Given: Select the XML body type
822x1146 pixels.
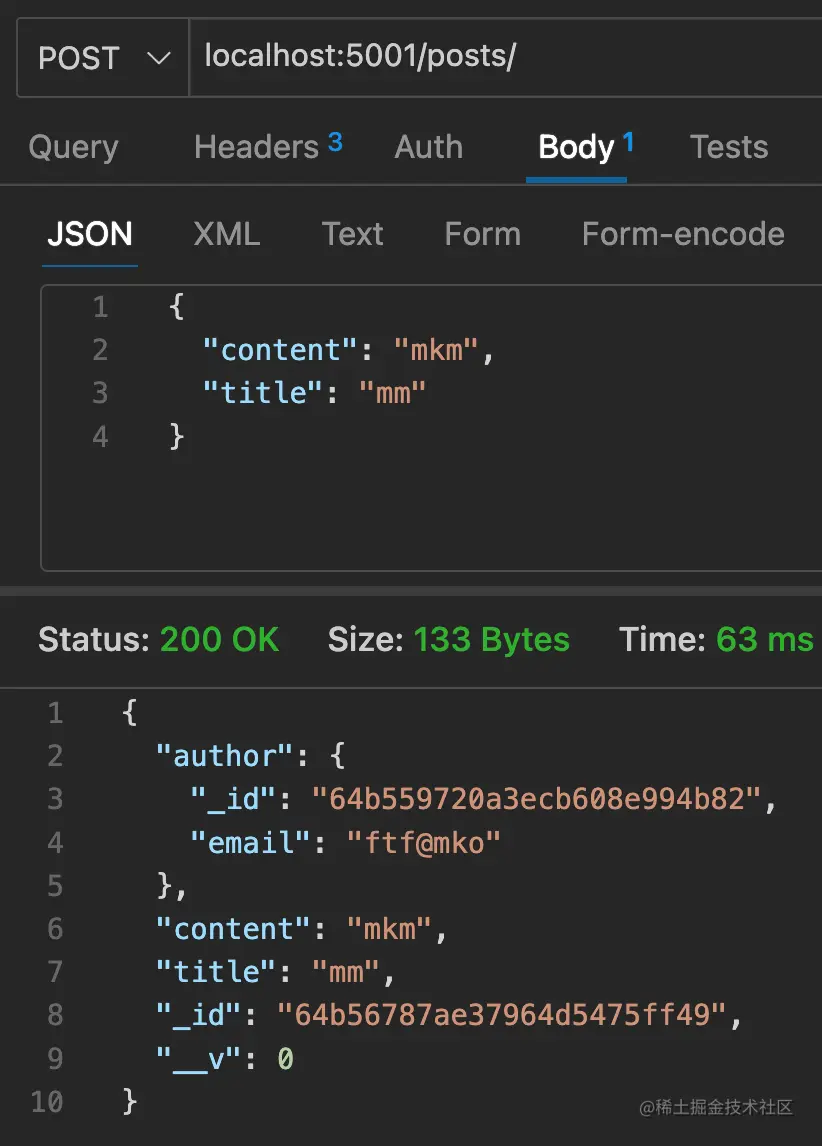Looking at the screenshot, I should pos(227,234).
